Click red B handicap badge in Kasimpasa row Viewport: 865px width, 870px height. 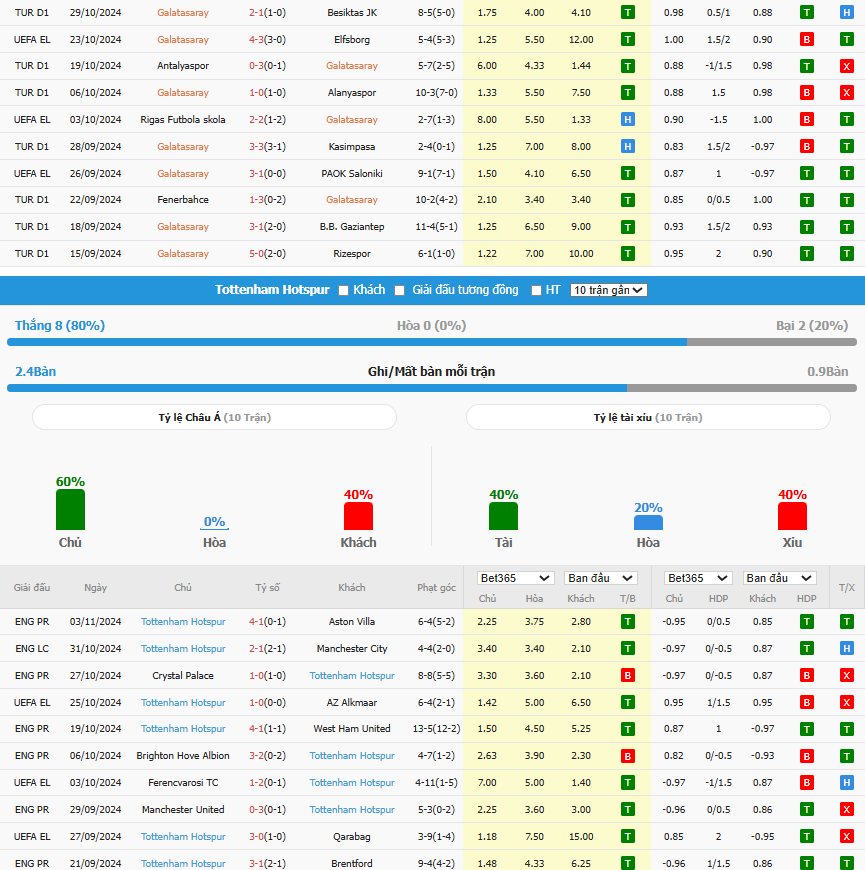point(807,146)
